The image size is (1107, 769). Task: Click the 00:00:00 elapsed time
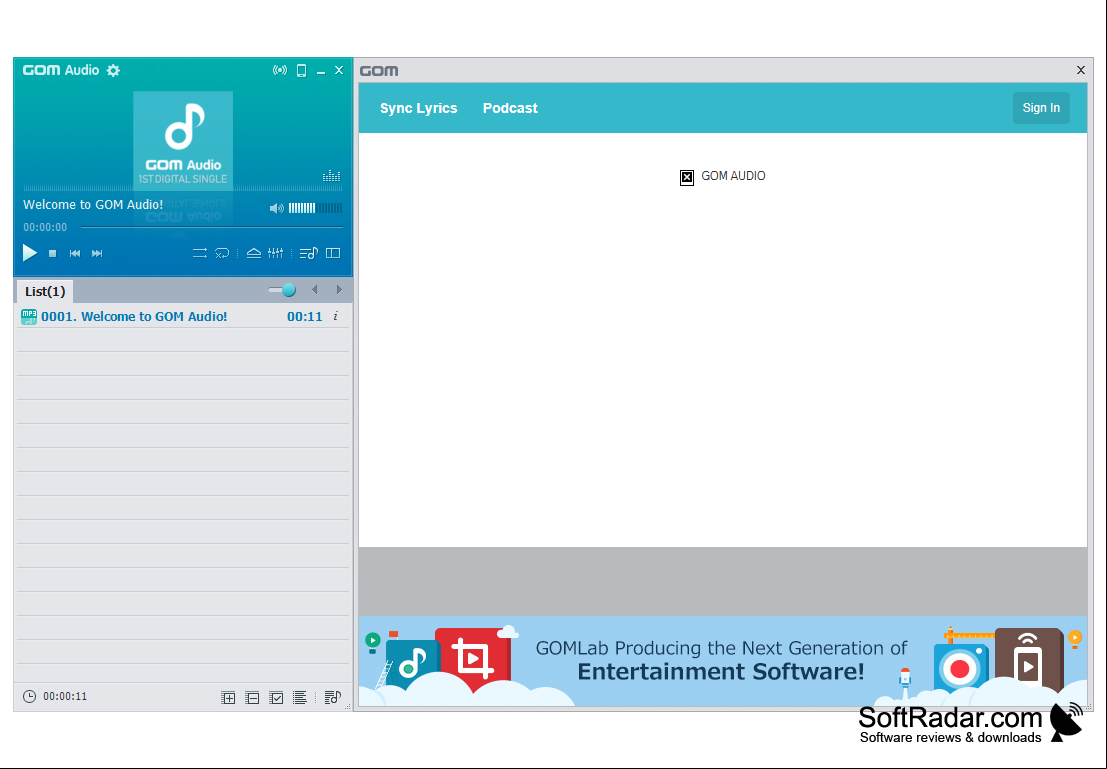45,227
